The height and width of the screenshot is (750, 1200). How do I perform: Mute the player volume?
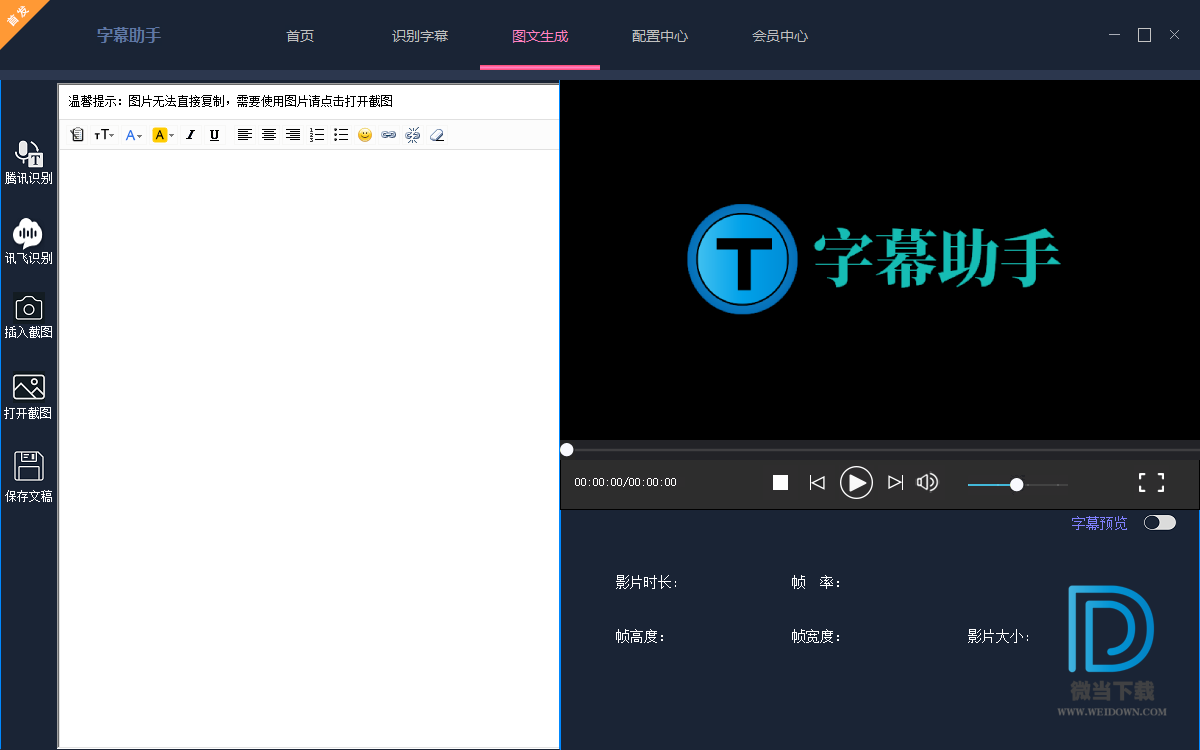pos(928,483)
